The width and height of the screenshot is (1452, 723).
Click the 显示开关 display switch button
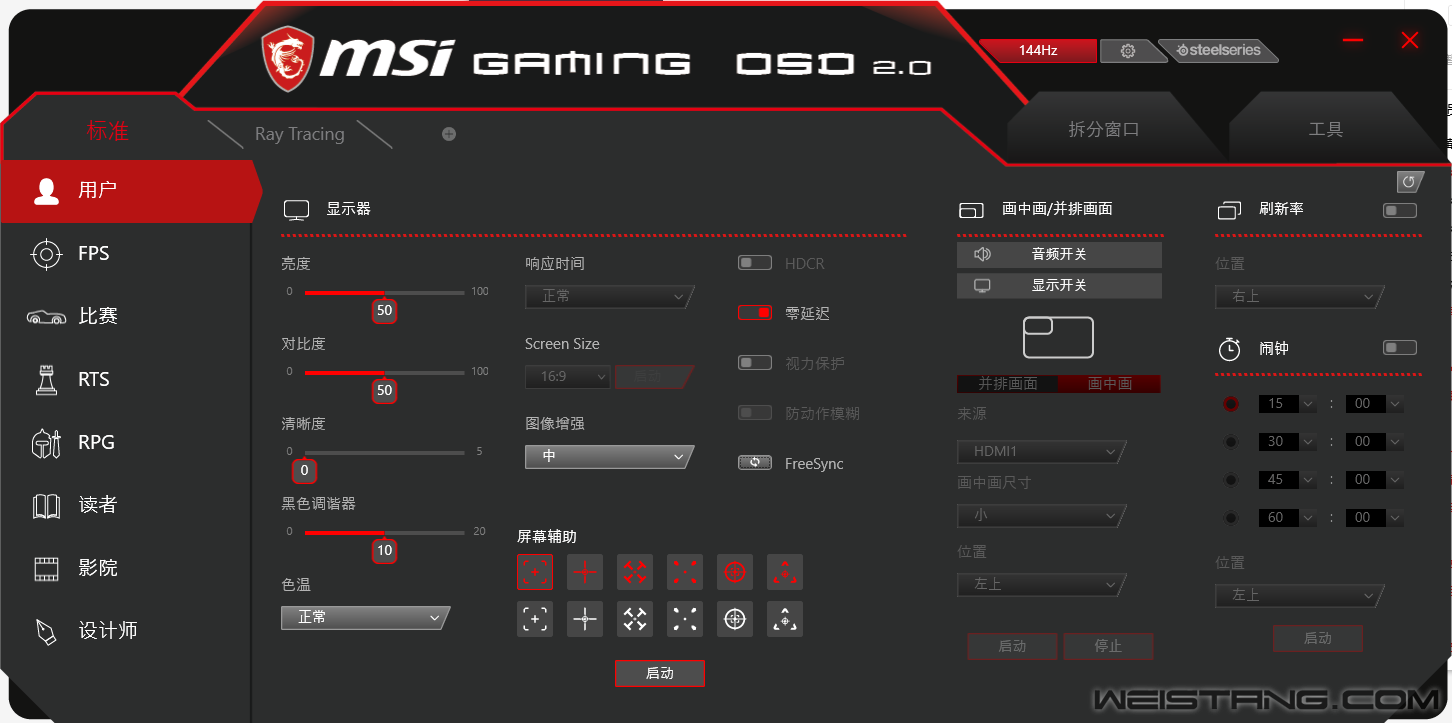1059,286
